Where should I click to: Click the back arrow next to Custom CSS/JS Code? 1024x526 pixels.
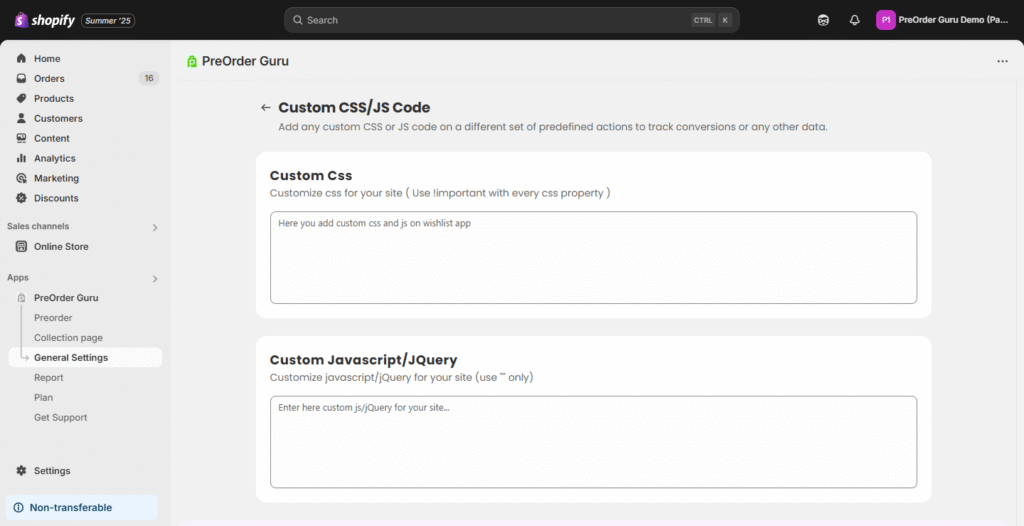(x=265, y=108)
